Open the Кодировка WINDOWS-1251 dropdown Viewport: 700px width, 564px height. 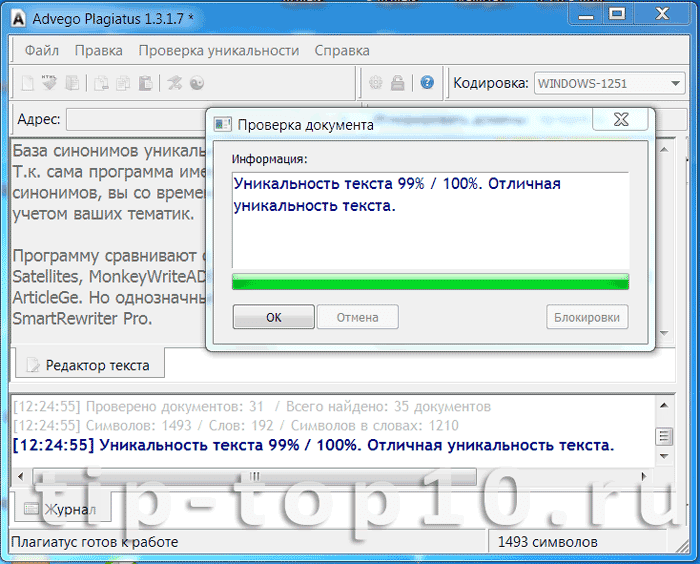coord(609,84)
